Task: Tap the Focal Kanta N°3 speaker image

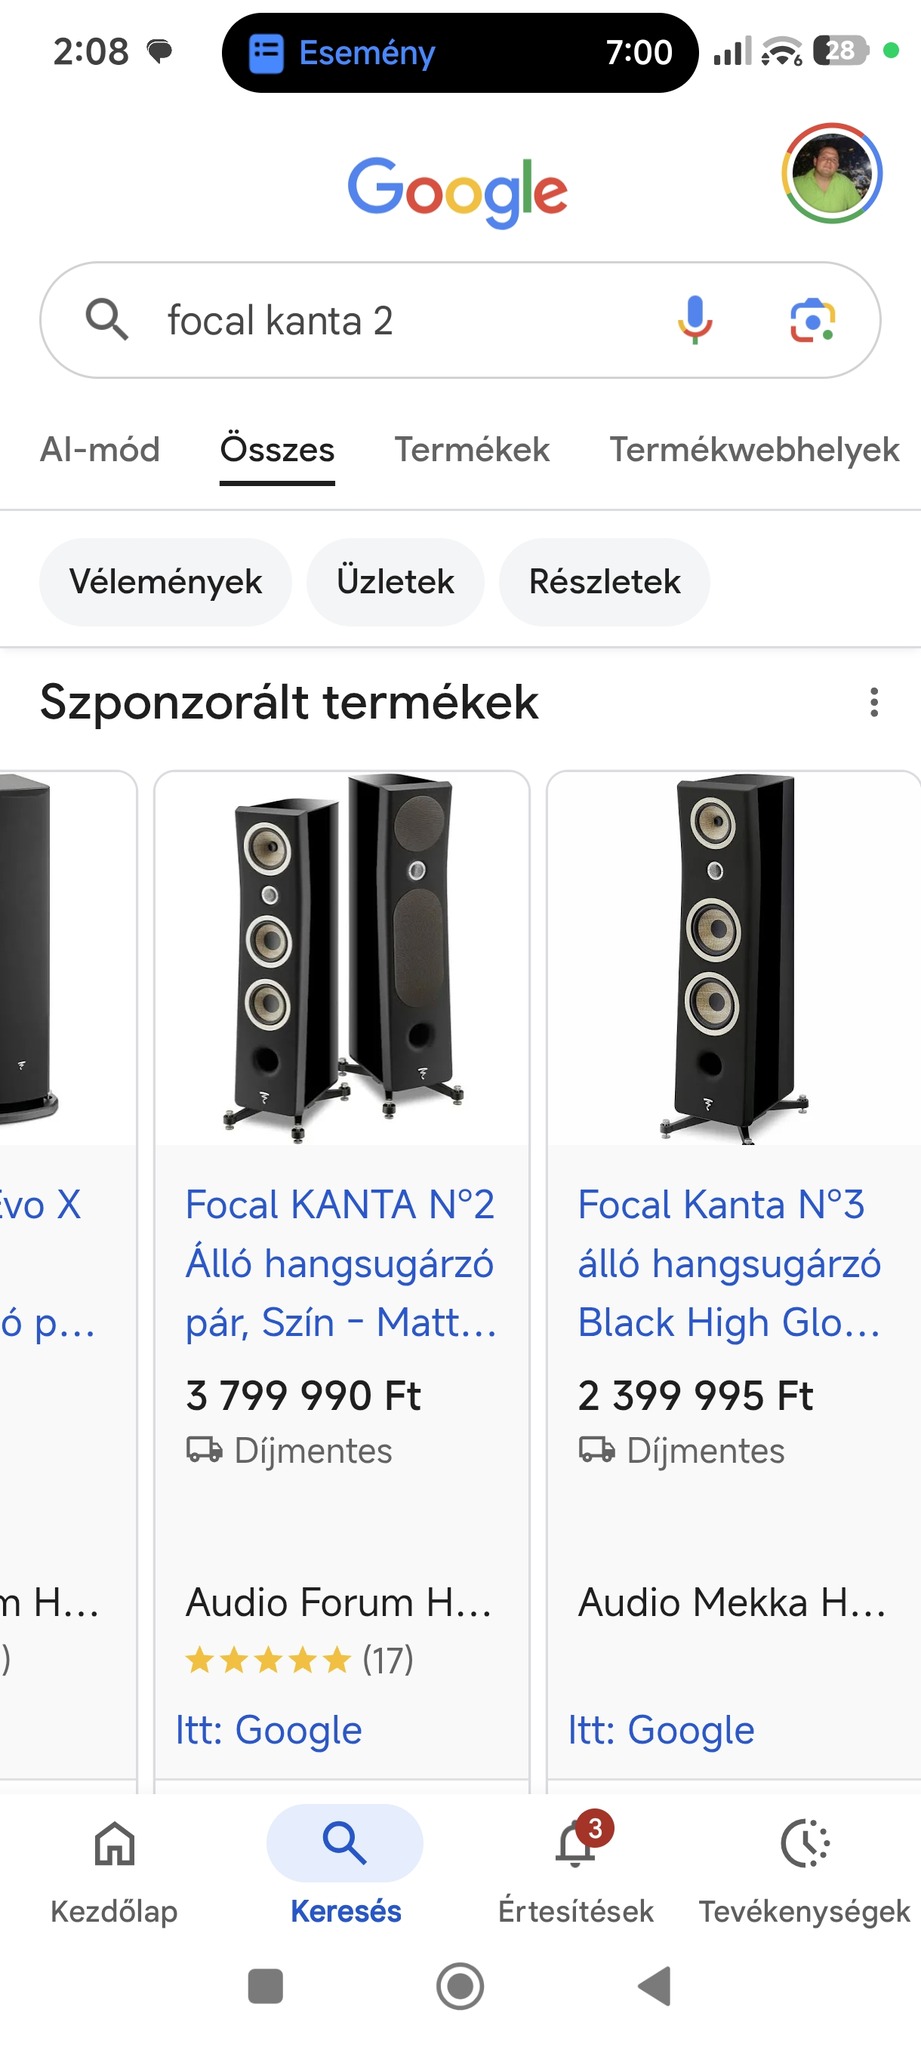Action: tap(733, 958)
